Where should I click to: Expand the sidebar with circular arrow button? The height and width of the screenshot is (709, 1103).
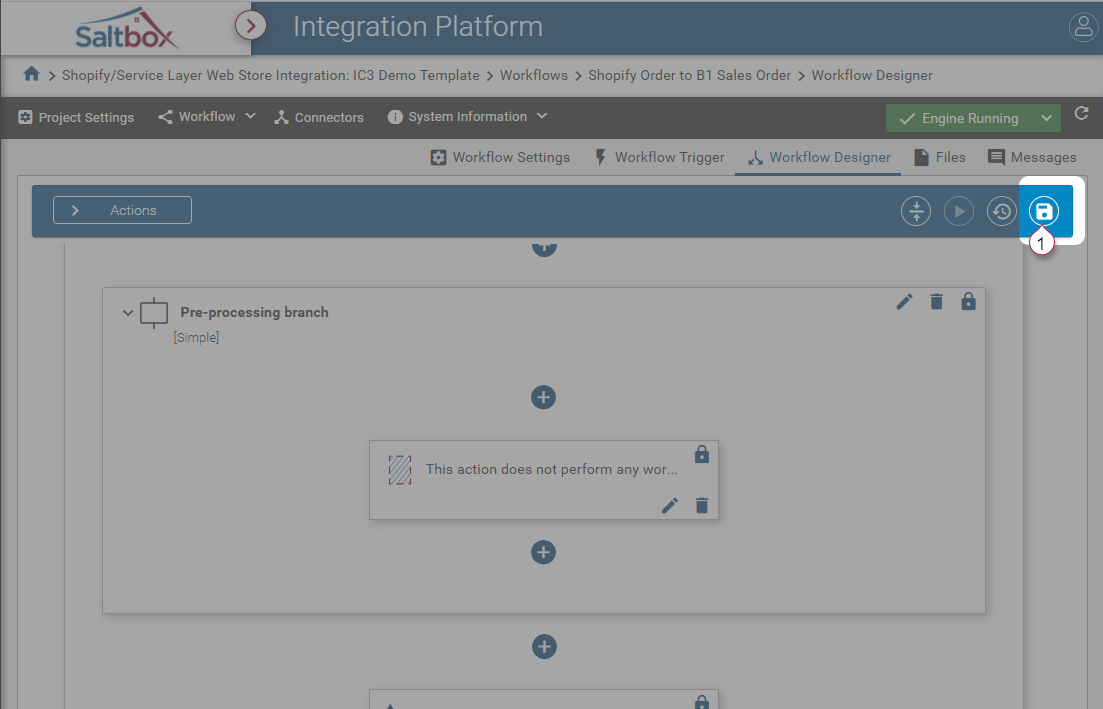click(250, 26)
